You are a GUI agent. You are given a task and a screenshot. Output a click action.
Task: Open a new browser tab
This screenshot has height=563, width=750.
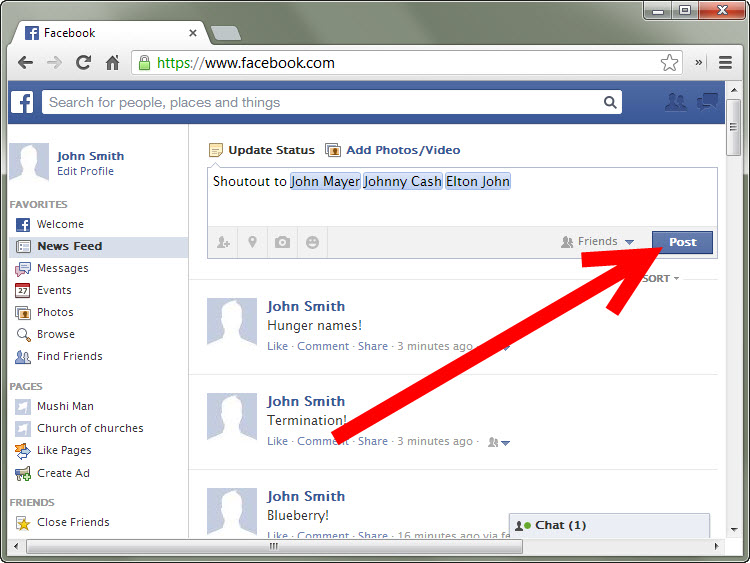[226, 33]
